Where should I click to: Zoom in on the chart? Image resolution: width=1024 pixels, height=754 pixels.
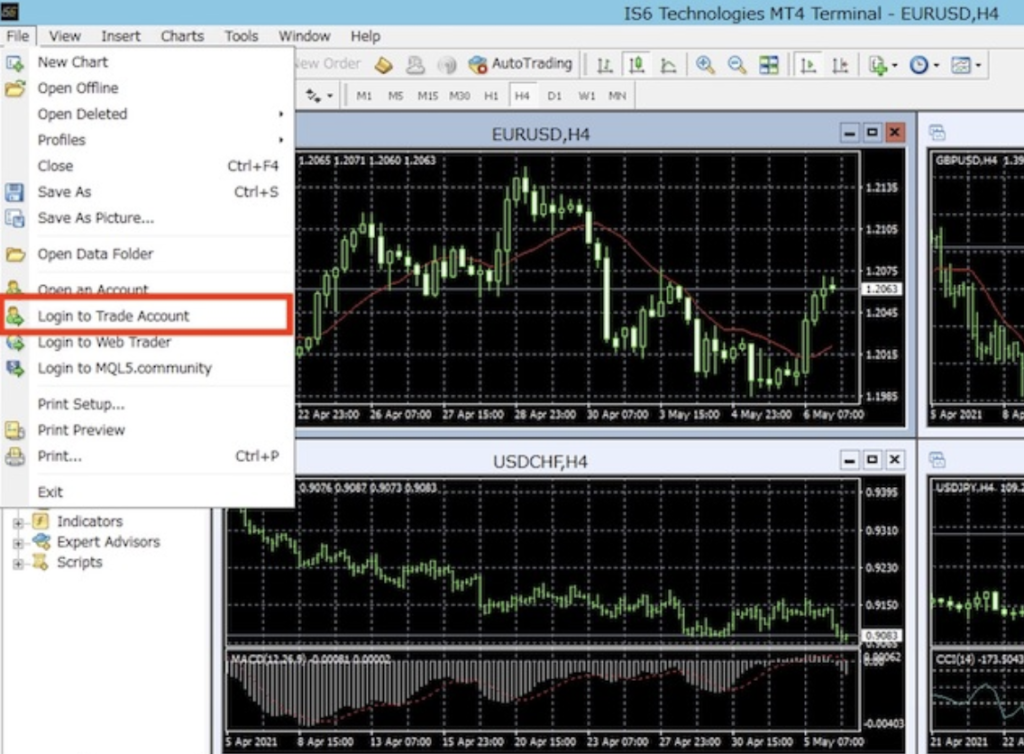[705, 65]
